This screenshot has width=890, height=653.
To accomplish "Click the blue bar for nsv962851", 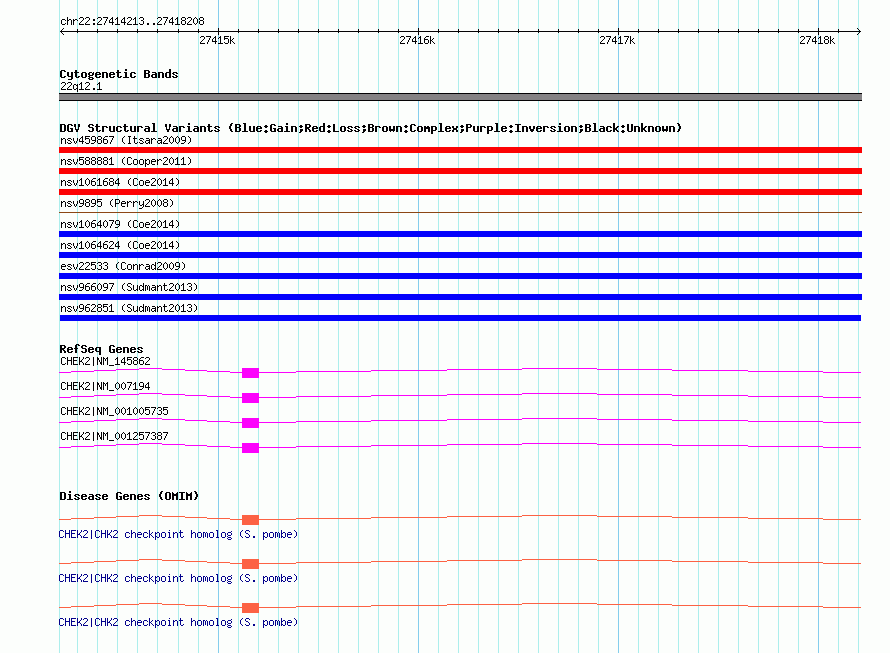I will (x=460, y=318).
